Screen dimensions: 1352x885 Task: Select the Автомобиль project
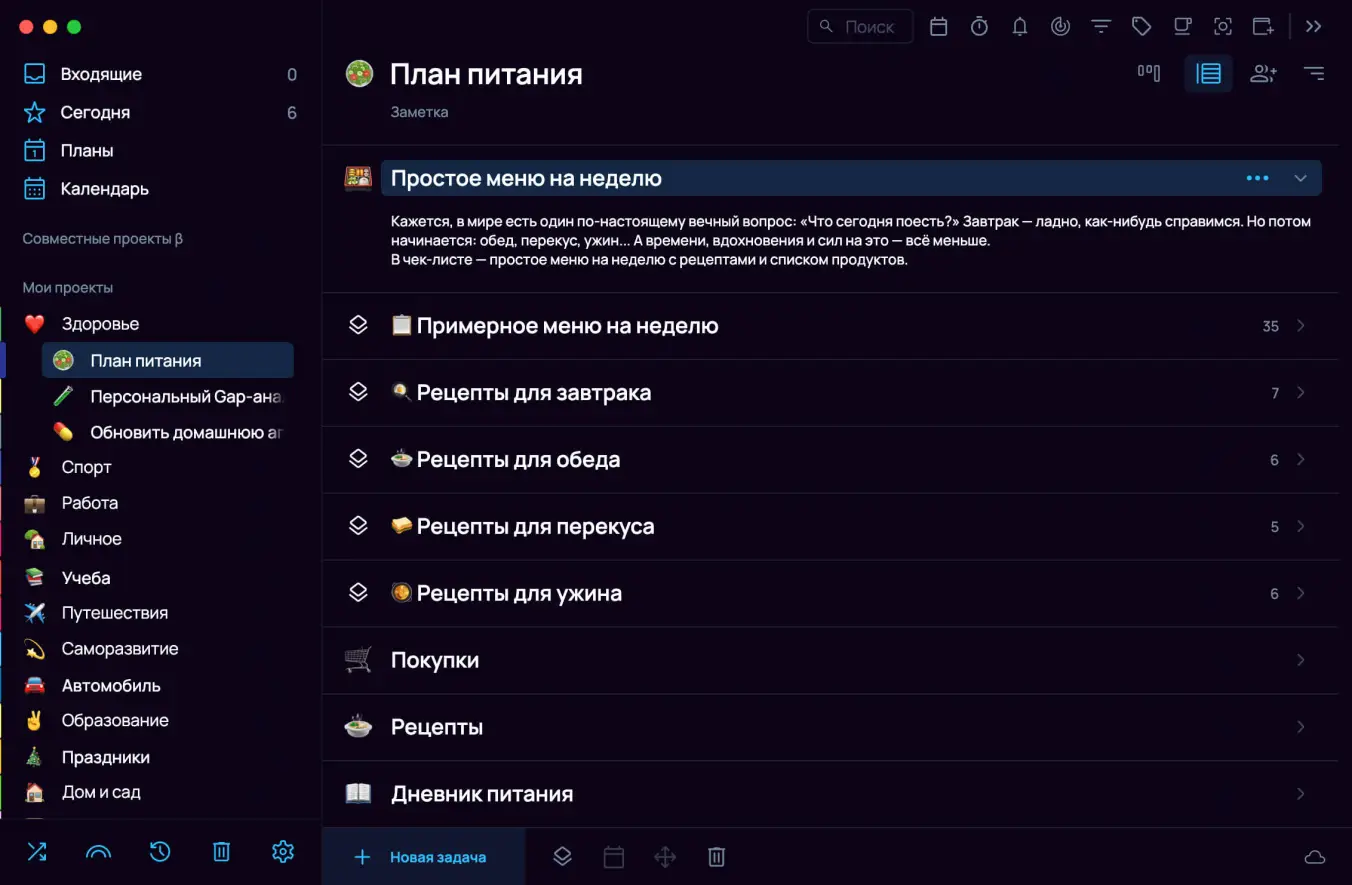pos(160,686)
